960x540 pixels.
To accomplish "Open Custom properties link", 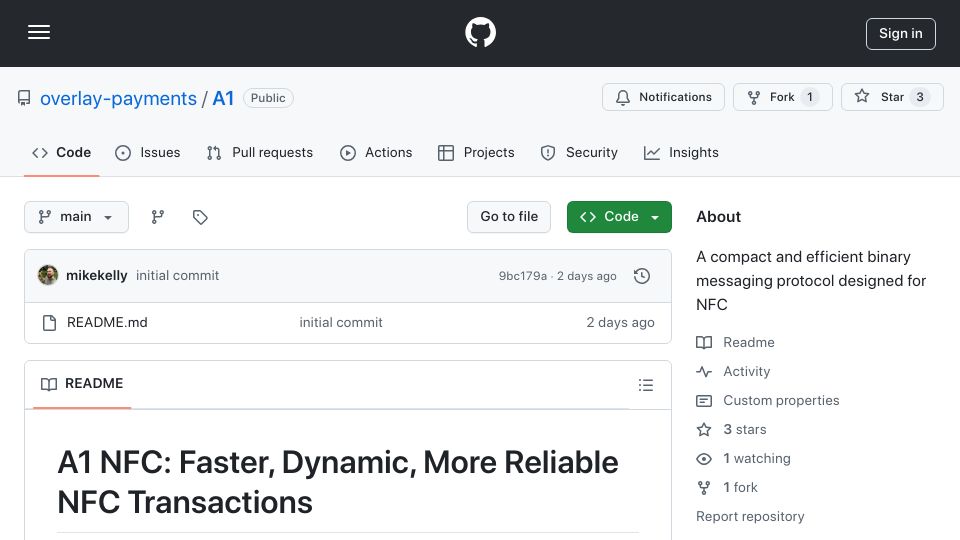I will point(781,400).
